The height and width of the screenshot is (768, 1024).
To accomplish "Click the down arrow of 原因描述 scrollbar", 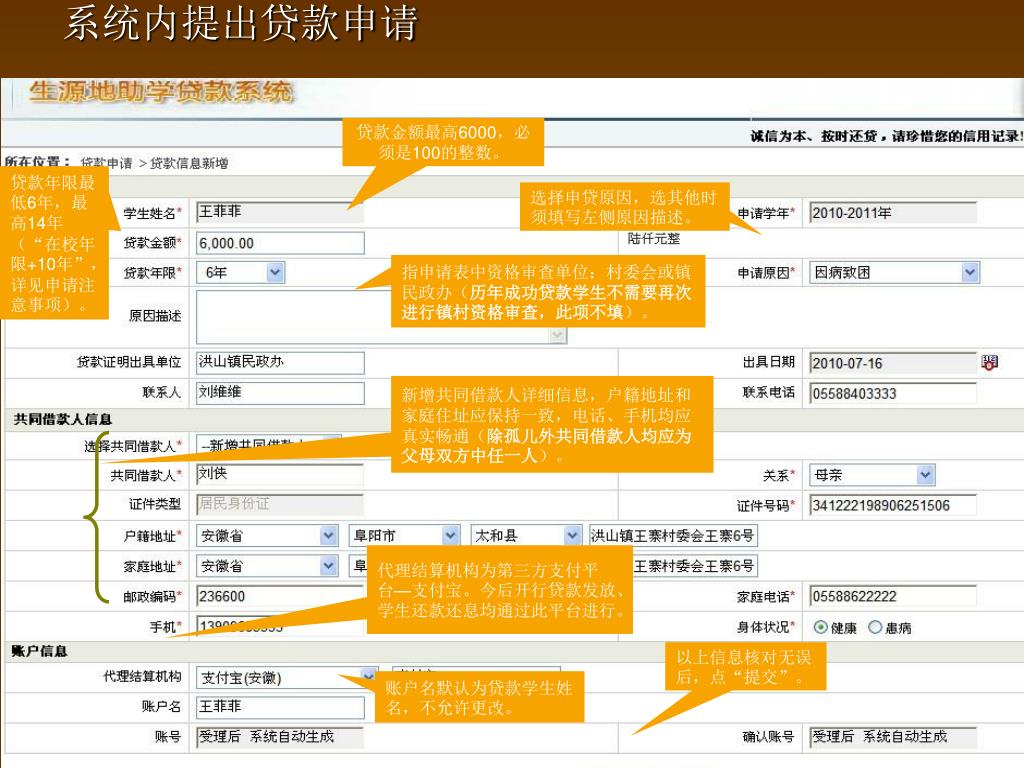I will tap(559, 336).
